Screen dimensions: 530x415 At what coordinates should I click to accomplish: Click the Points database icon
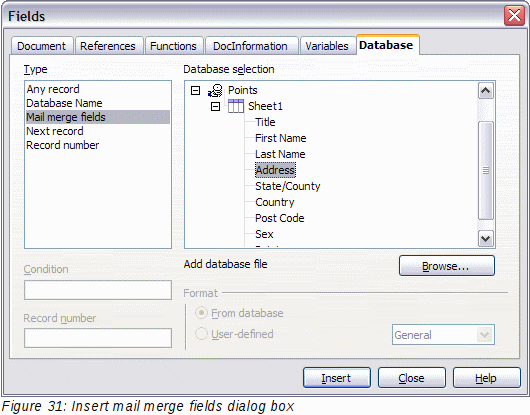pos(215,90)
